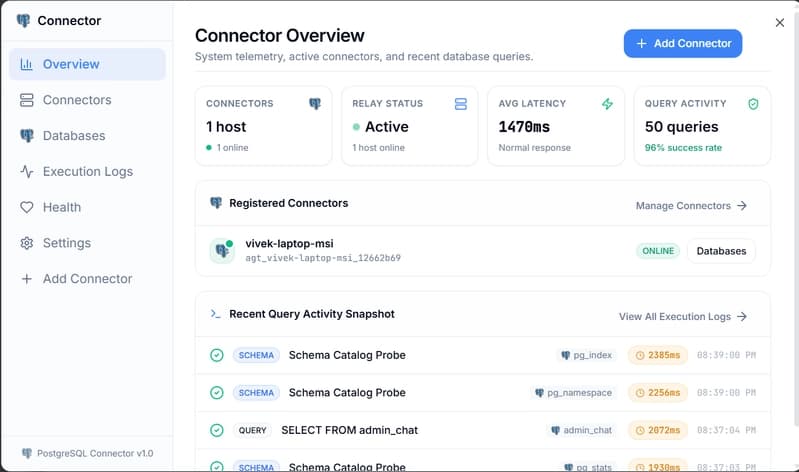Click the plus icon beside sidebar Add Connector
The height and width of the screenshot is (472, 799).
(26, 279)
